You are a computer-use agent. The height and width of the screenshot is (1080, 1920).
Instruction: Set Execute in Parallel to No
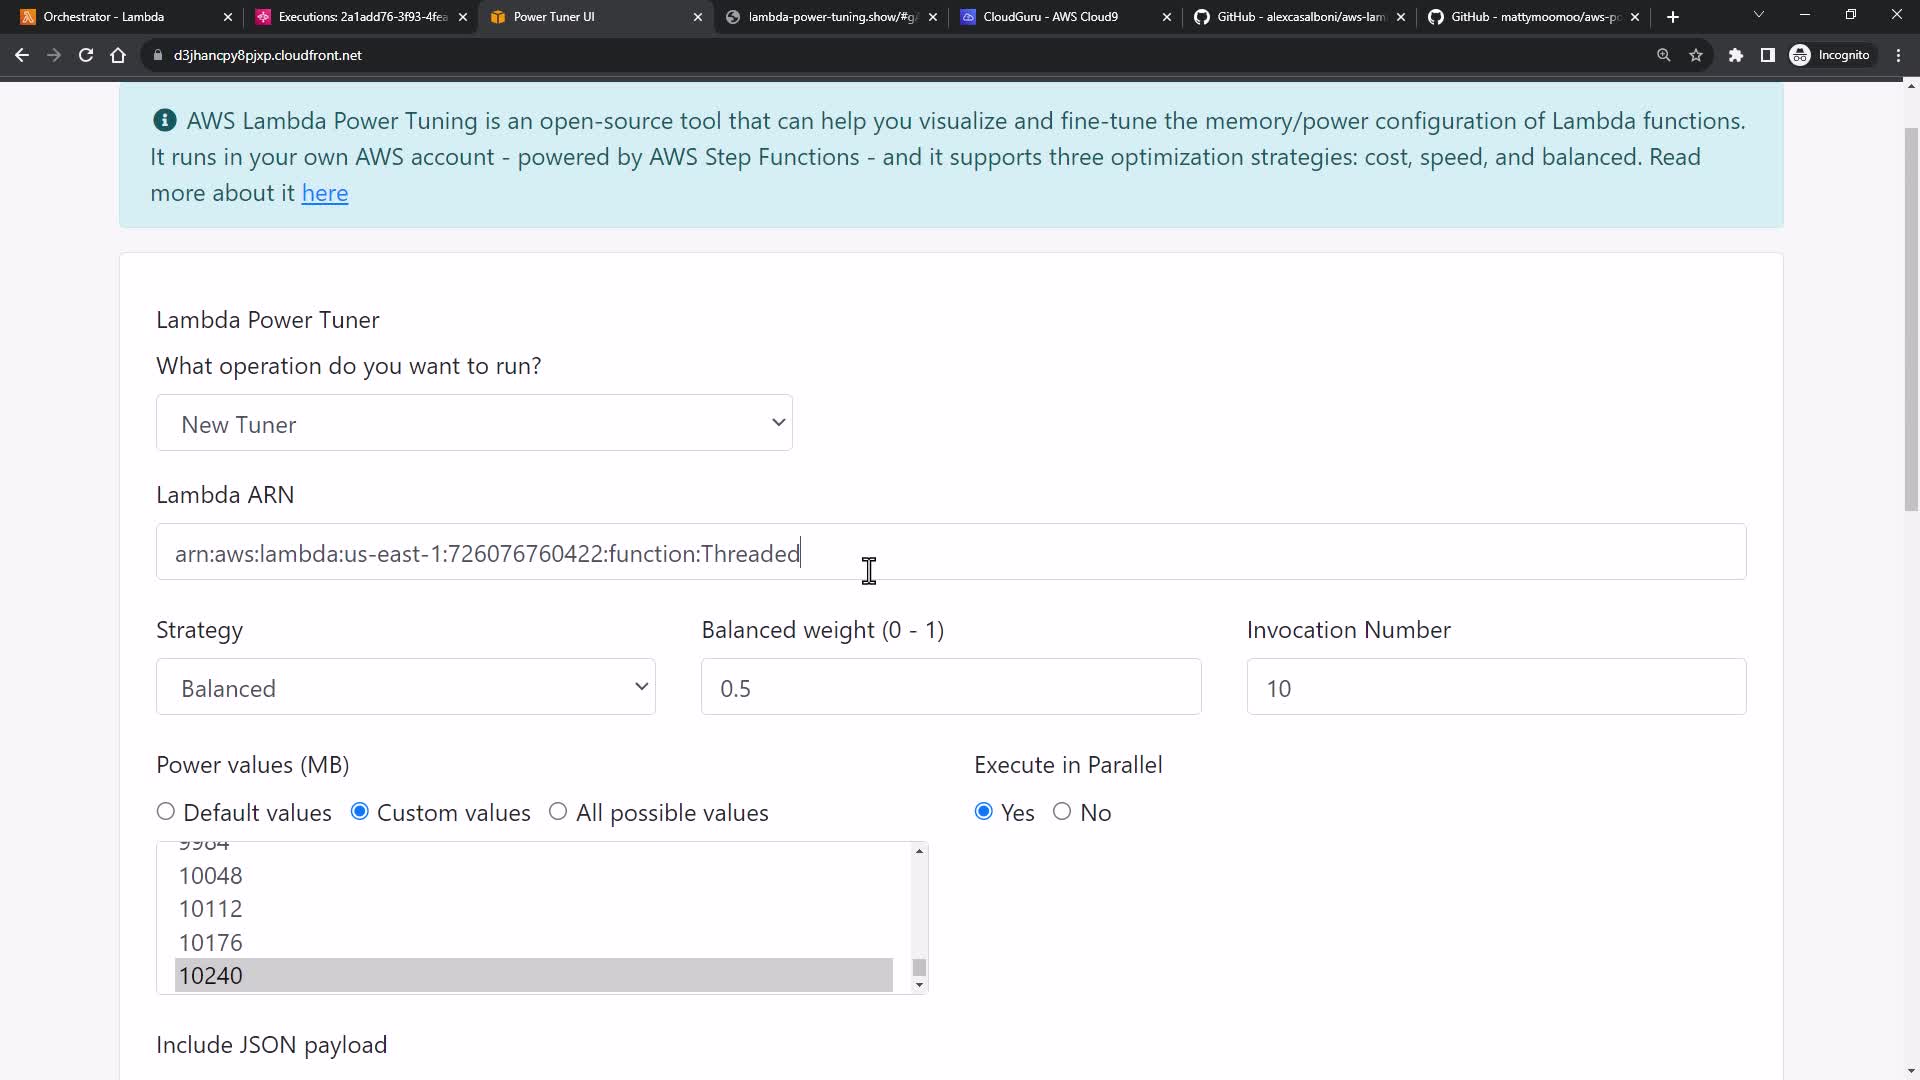1062,812
